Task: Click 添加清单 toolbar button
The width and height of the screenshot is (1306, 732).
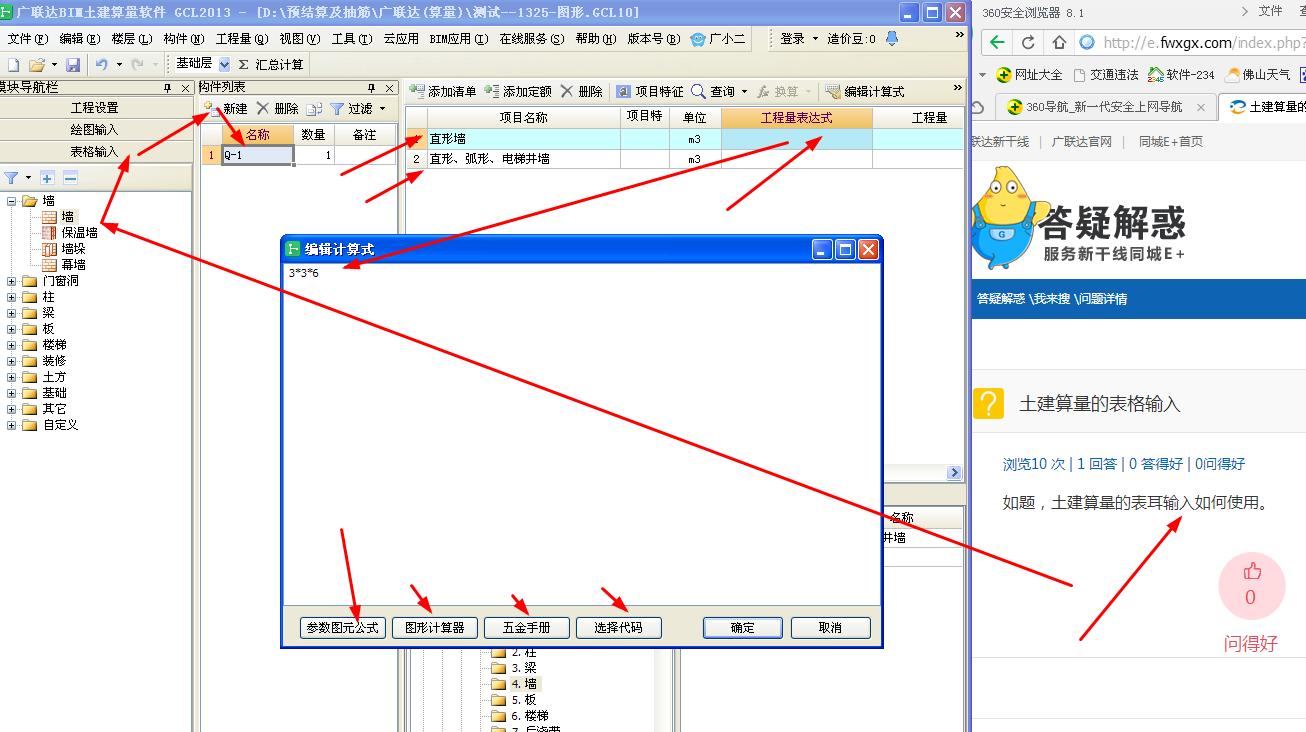Action: 444,91
